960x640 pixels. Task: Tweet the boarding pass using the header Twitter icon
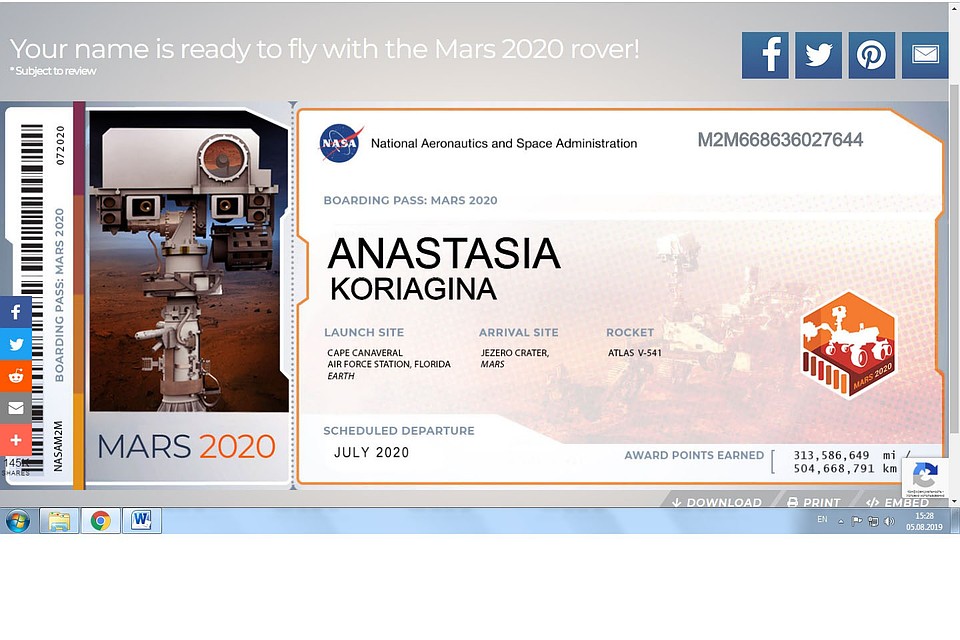coord(818,55)
